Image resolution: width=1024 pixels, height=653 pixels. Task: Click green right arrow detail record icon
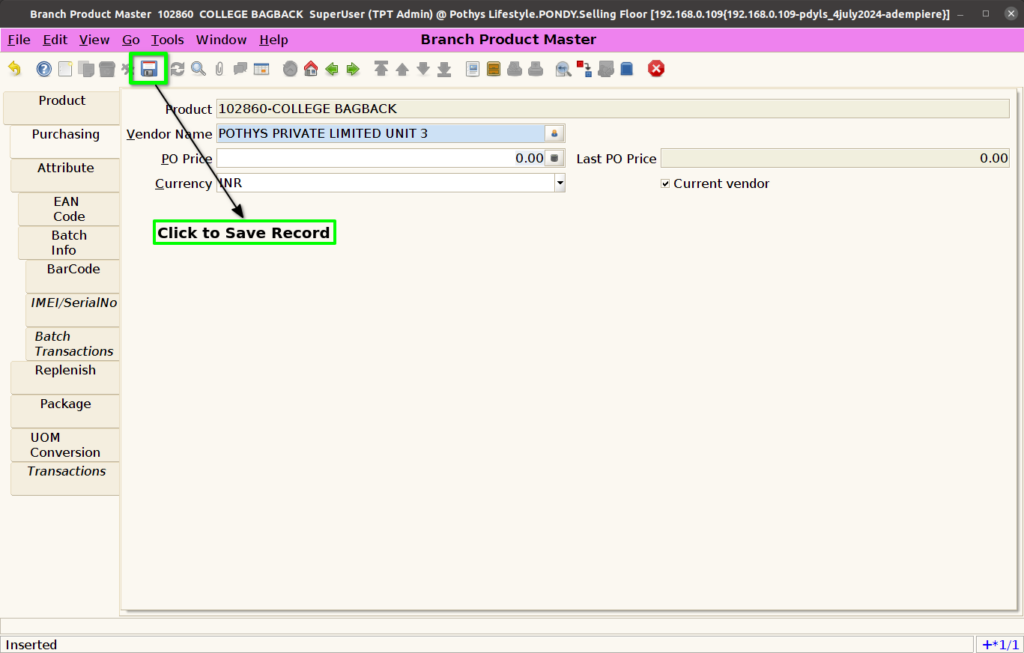pos(353,69)
